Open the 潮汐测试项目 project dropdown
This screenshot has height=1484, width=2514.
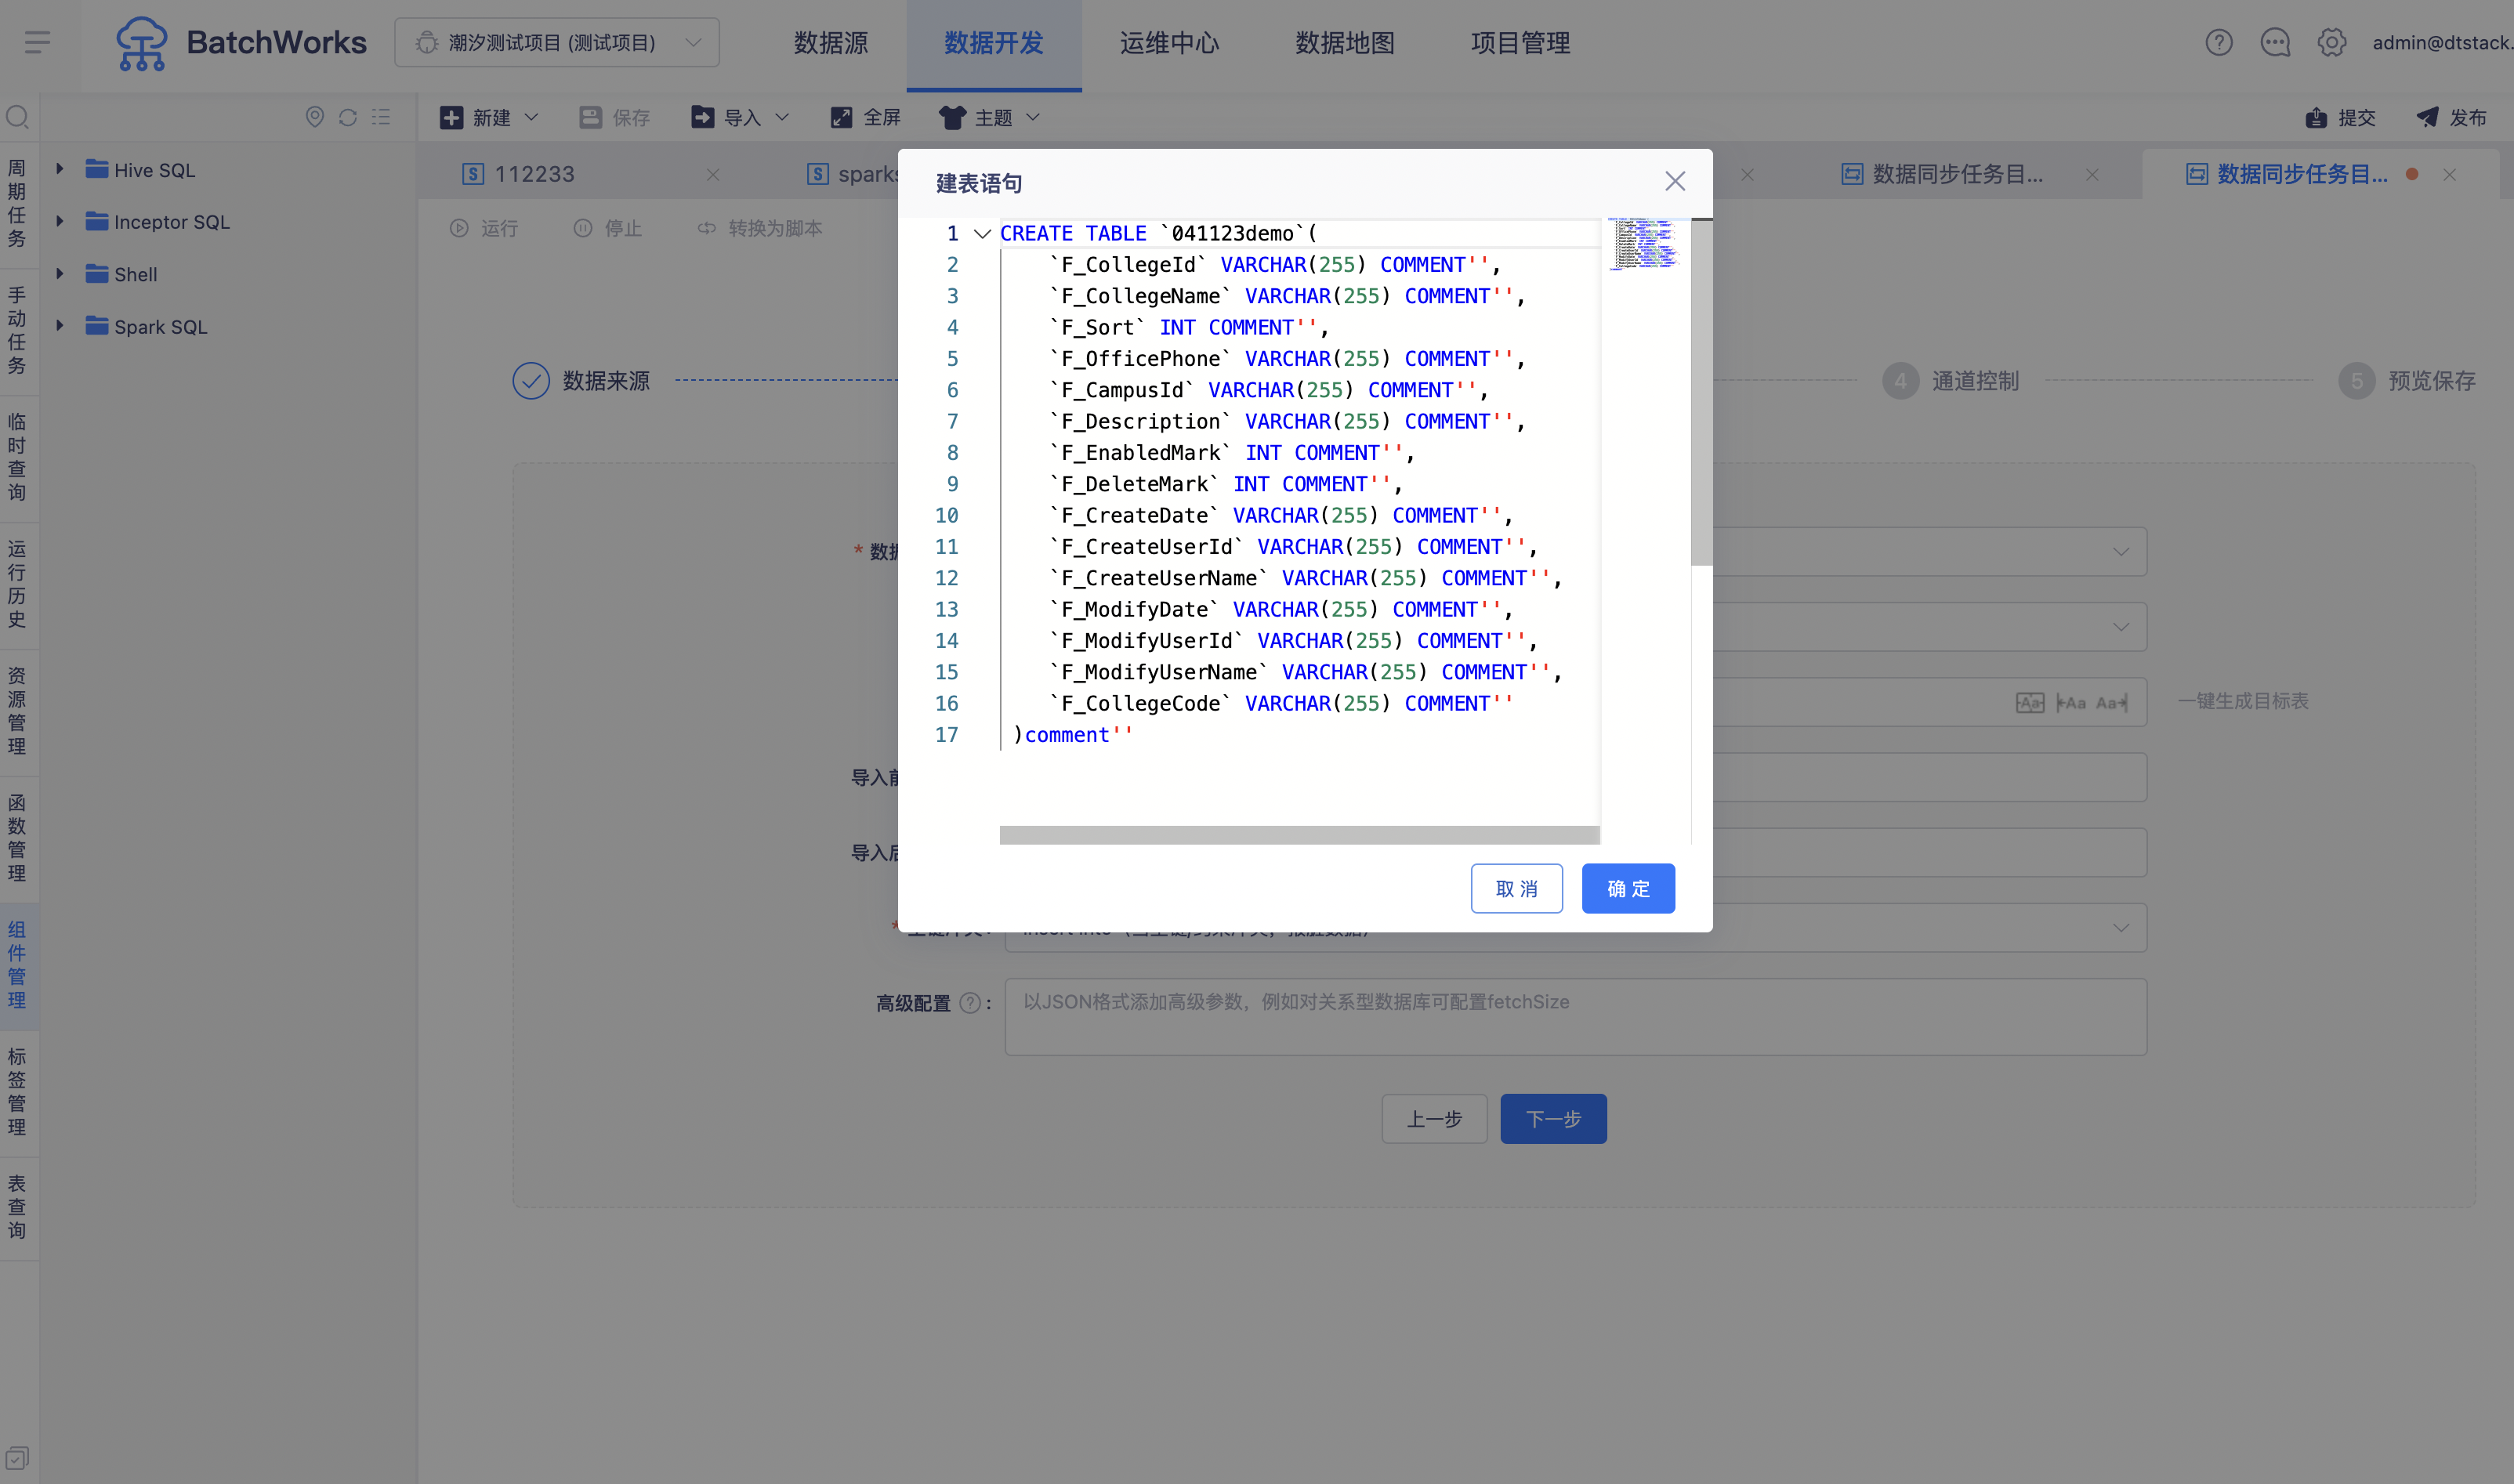[x=557, y=43]
